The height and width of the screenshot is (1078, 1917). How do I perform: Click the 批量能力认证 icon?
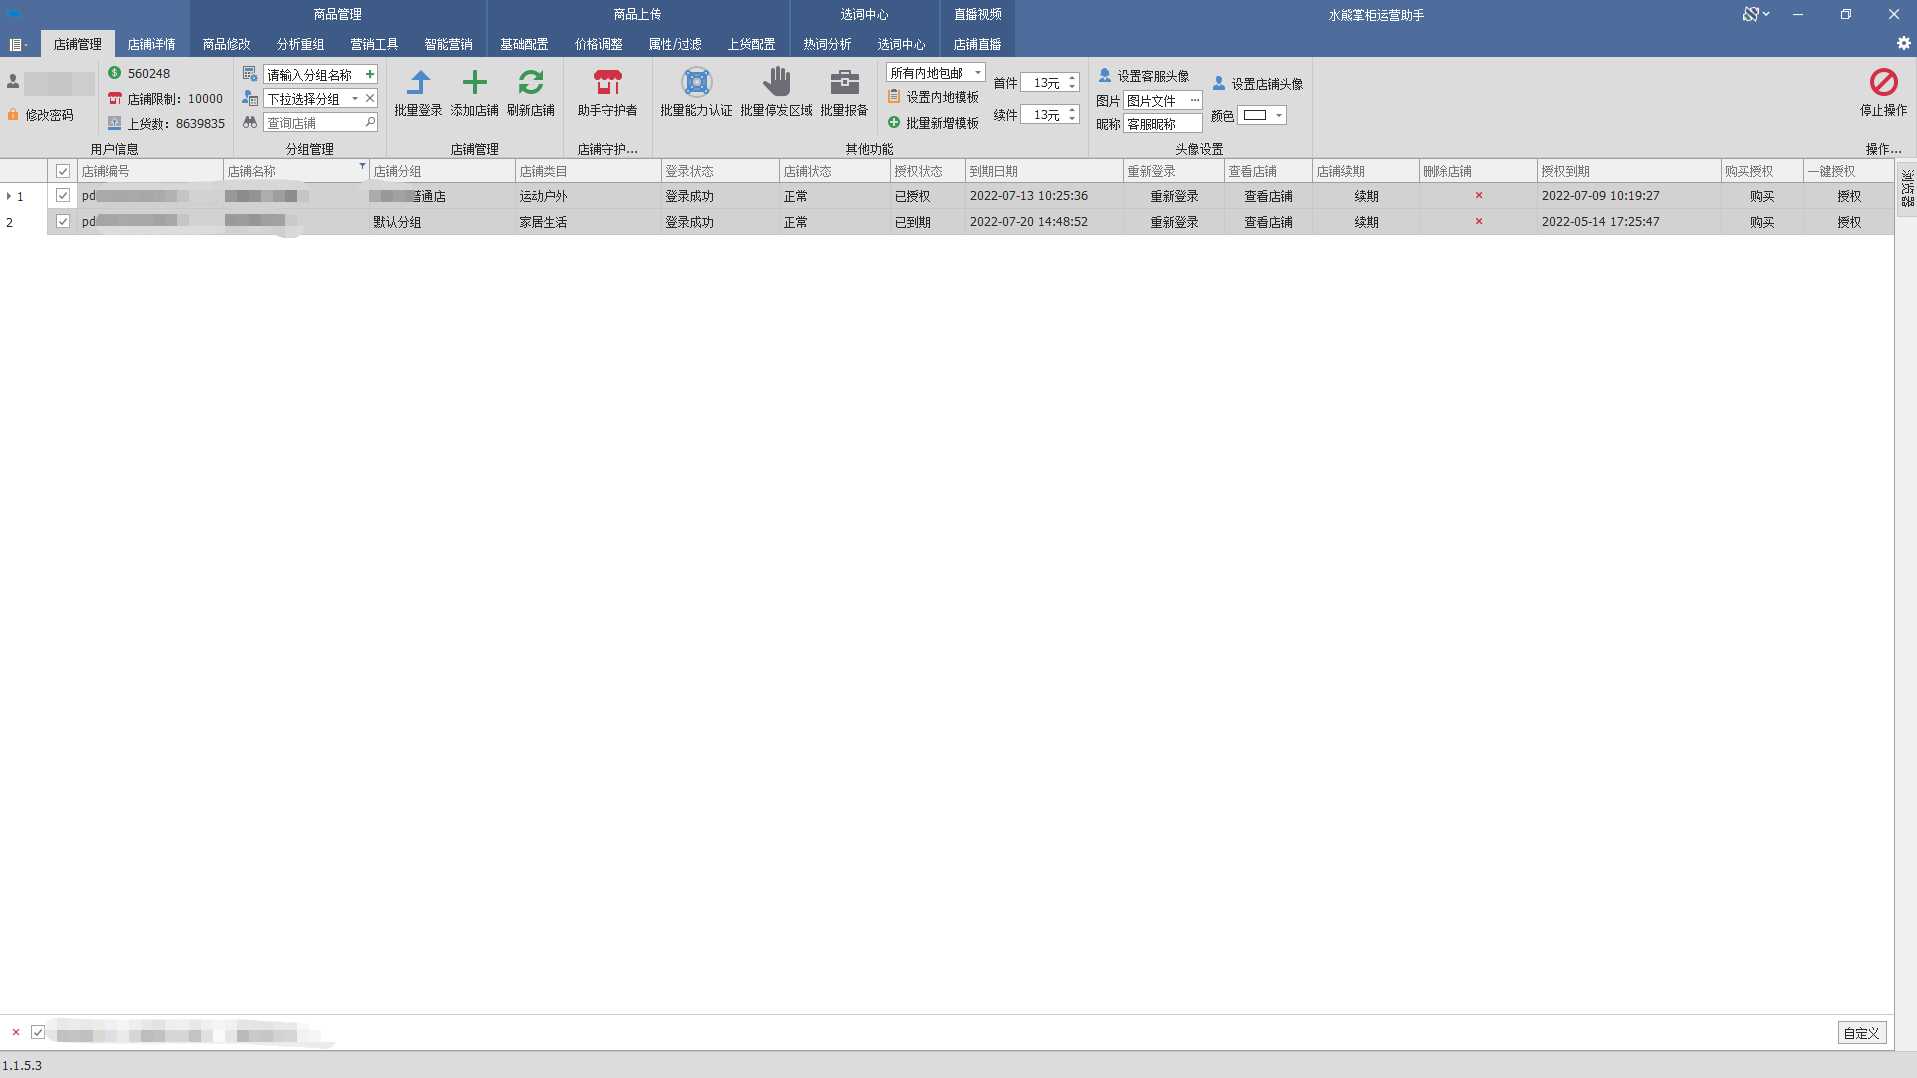click(696, 83)
